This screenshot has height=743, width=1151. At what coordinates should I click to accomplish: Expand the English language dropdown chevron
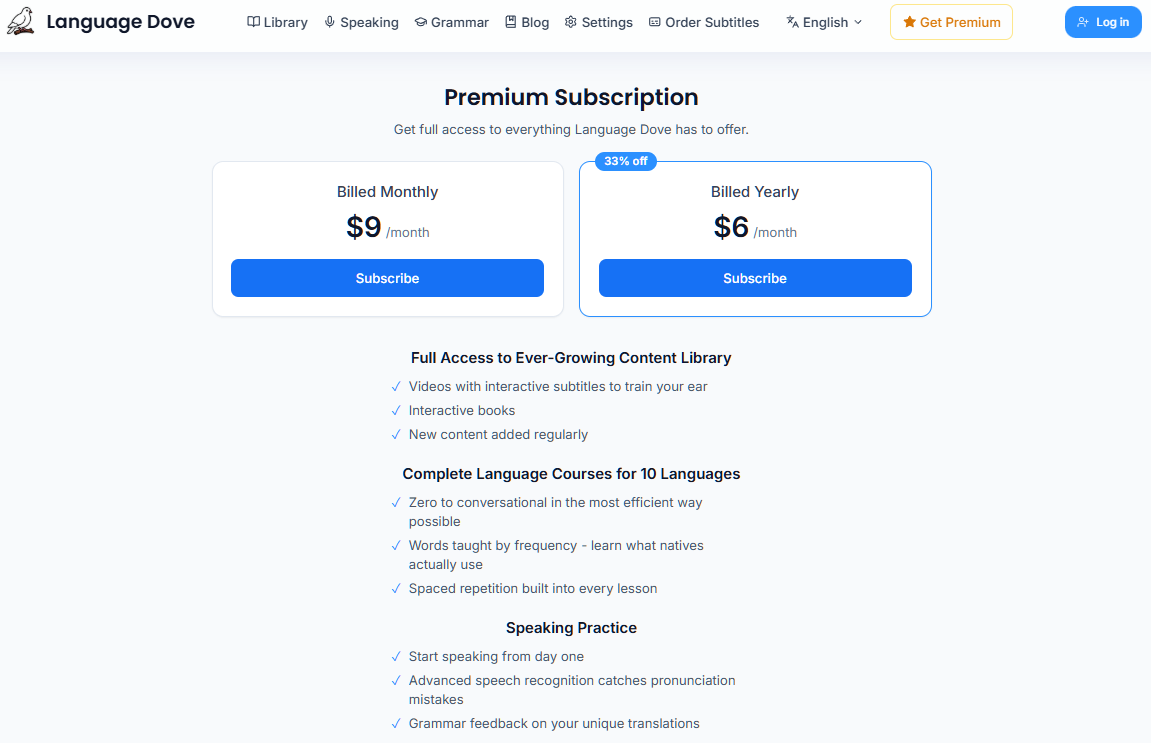point(858,22)
